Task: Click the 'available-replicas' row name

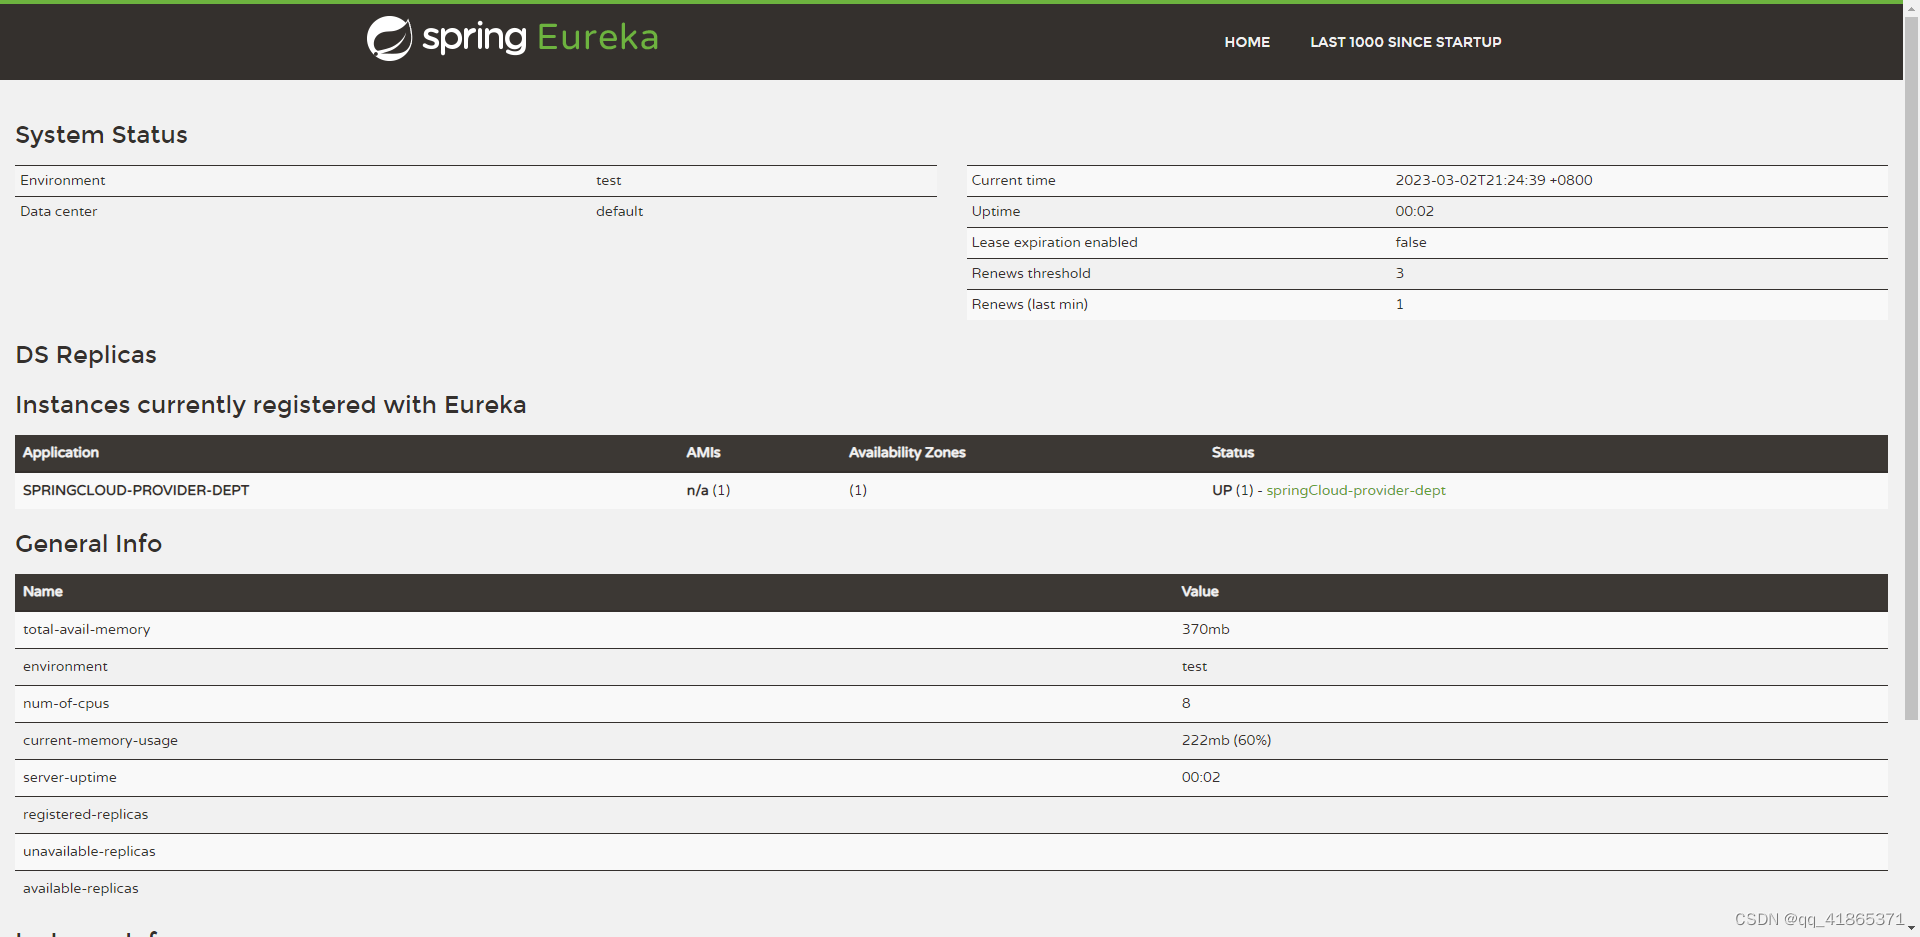Action: [80, 888]
